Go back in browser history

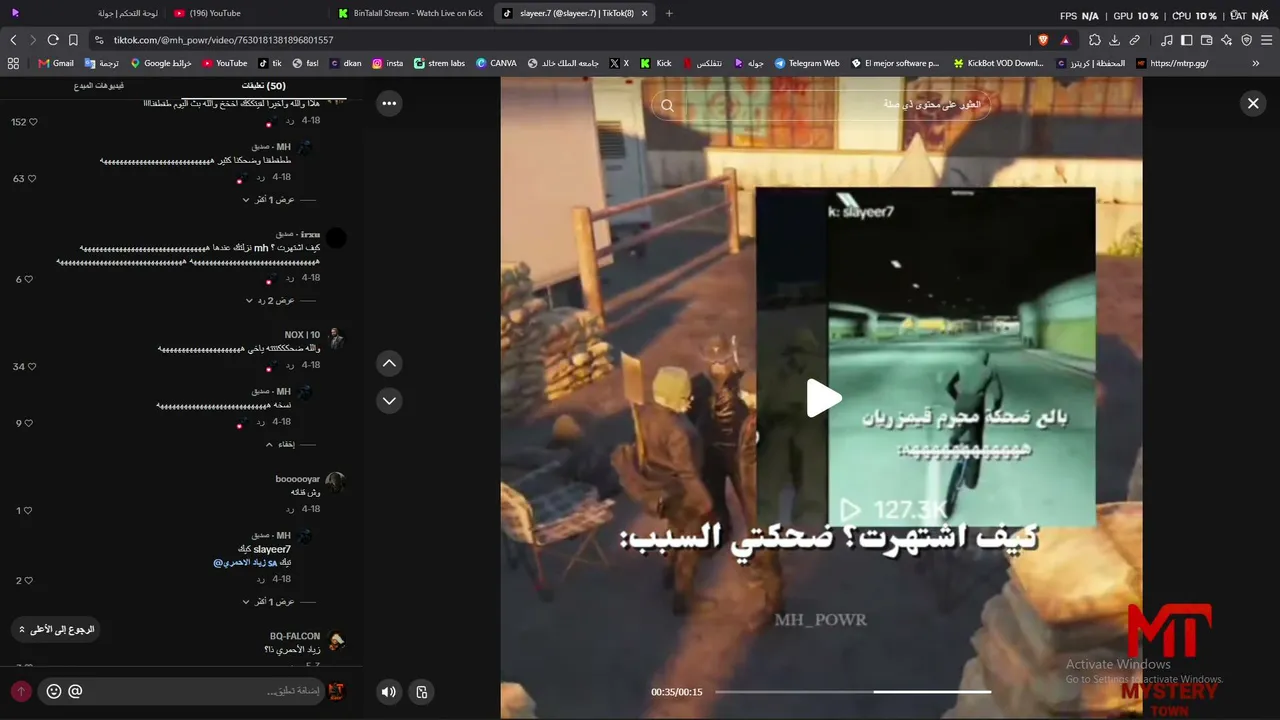coord(13,40)
